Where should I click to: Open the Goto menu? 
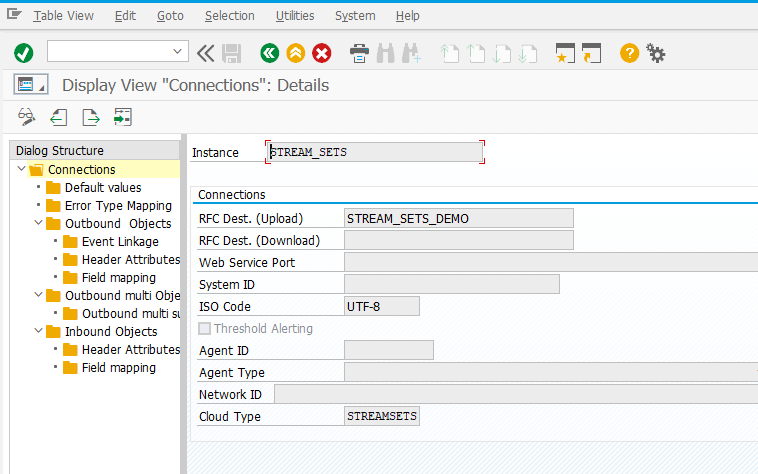pos(170,16)
